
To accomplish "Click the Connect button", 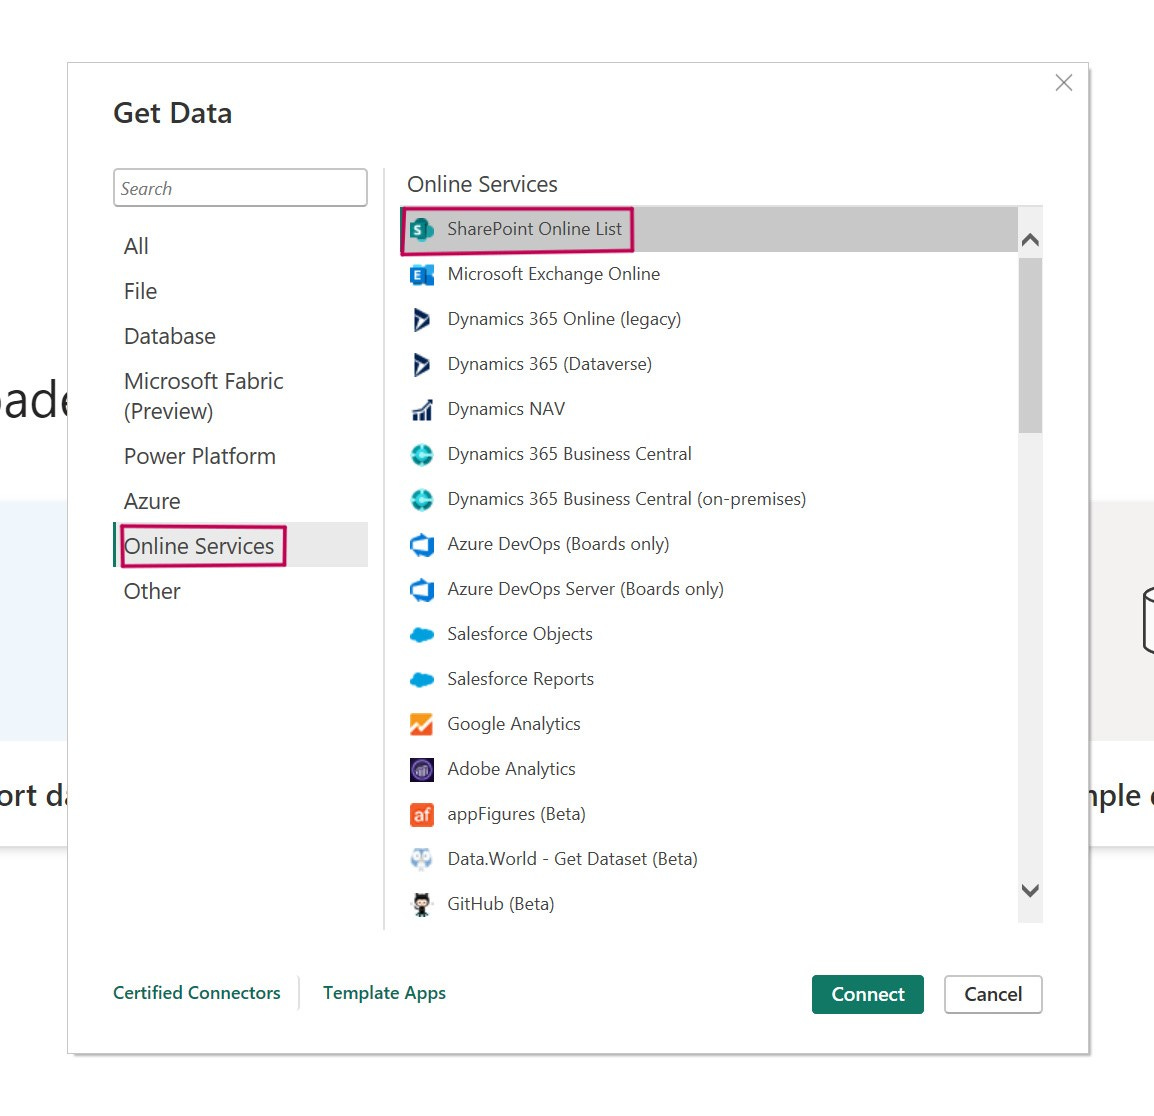I will coord(868,995).
